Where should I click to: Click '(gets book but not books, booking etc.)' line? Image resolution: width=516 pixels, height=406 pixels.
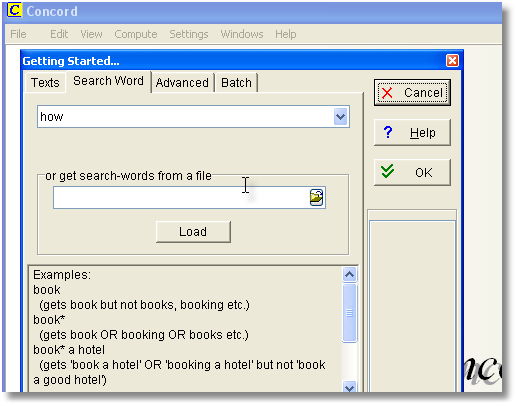pyautogui.click(x=144, y=305)
